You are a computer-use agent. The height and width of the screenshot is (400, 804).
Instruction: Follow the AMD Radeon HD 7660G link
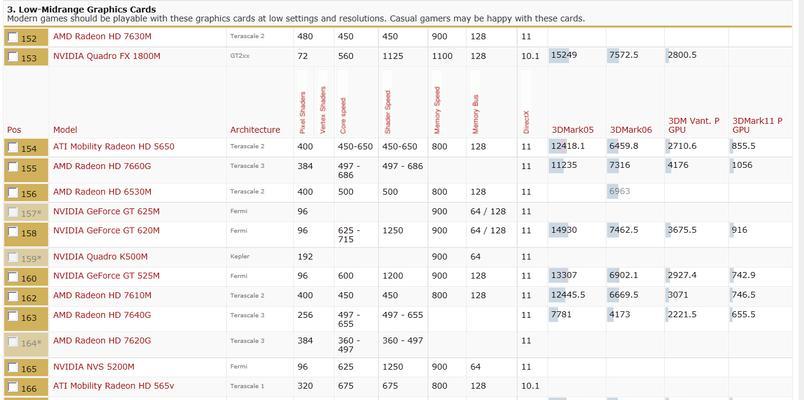pyautogui.click(x=102, y=166)
